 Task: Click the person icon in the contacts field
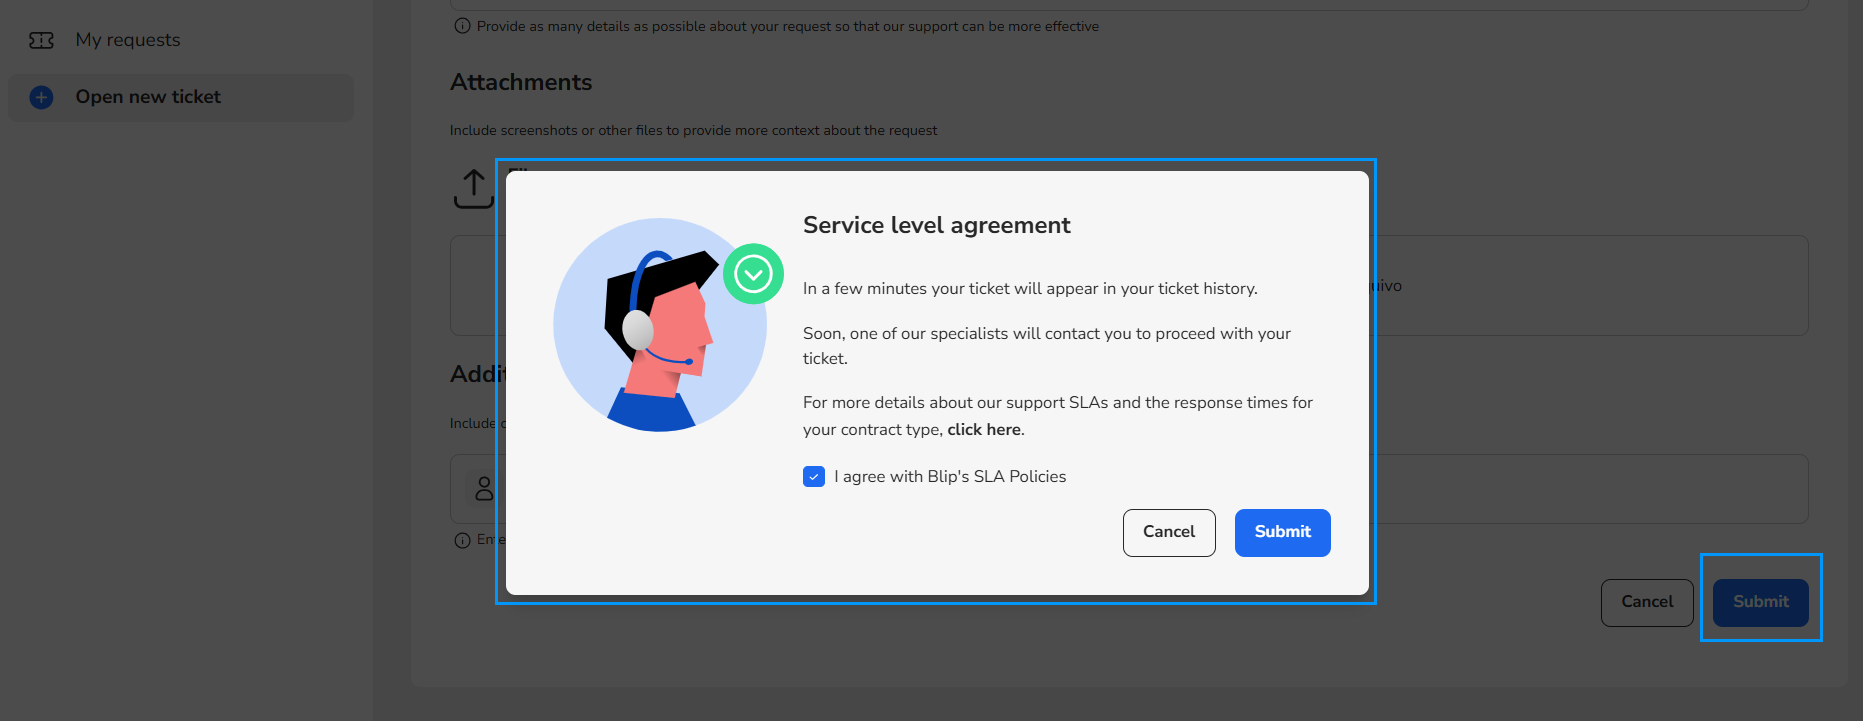coord(484,488)
